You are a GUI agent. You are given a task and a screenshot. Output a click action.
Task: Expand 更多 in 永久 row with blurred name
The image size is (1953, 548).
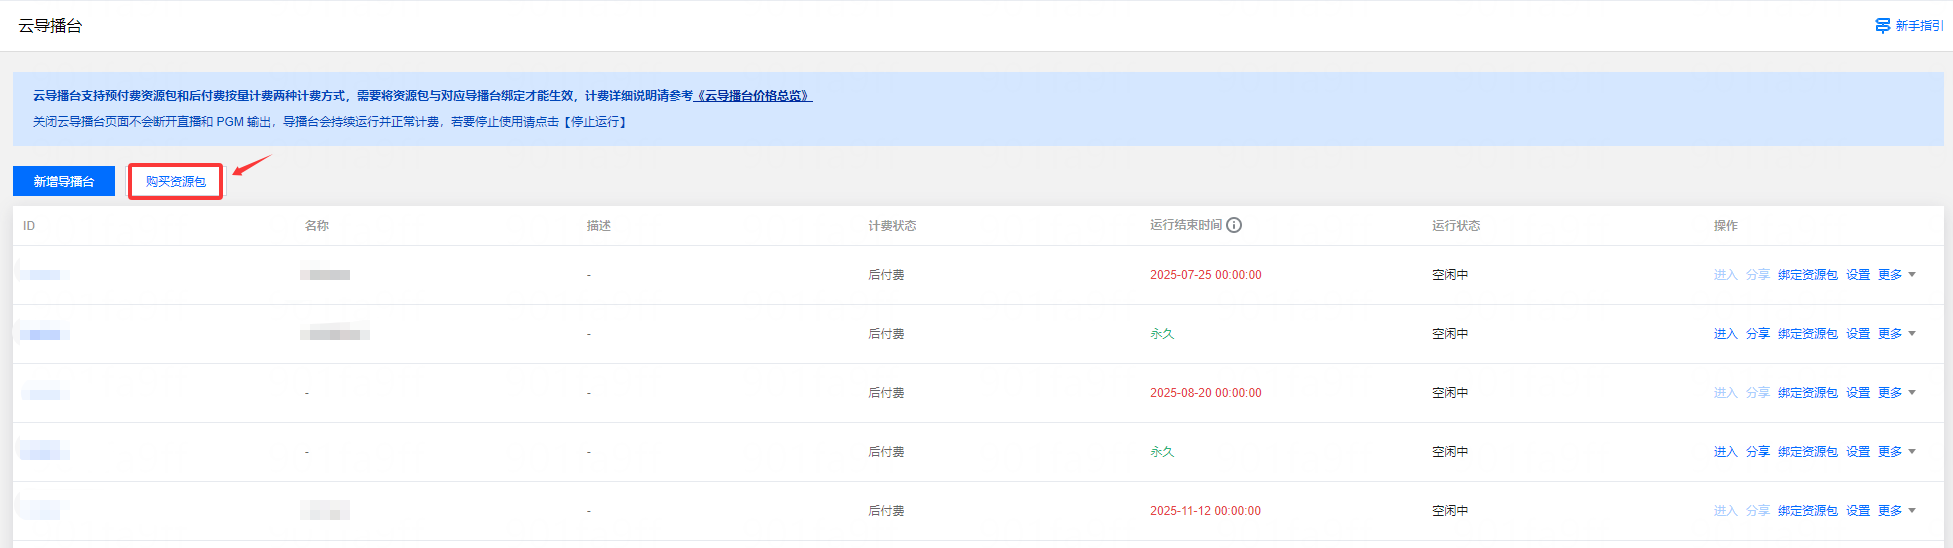(x=1896, y=334)
